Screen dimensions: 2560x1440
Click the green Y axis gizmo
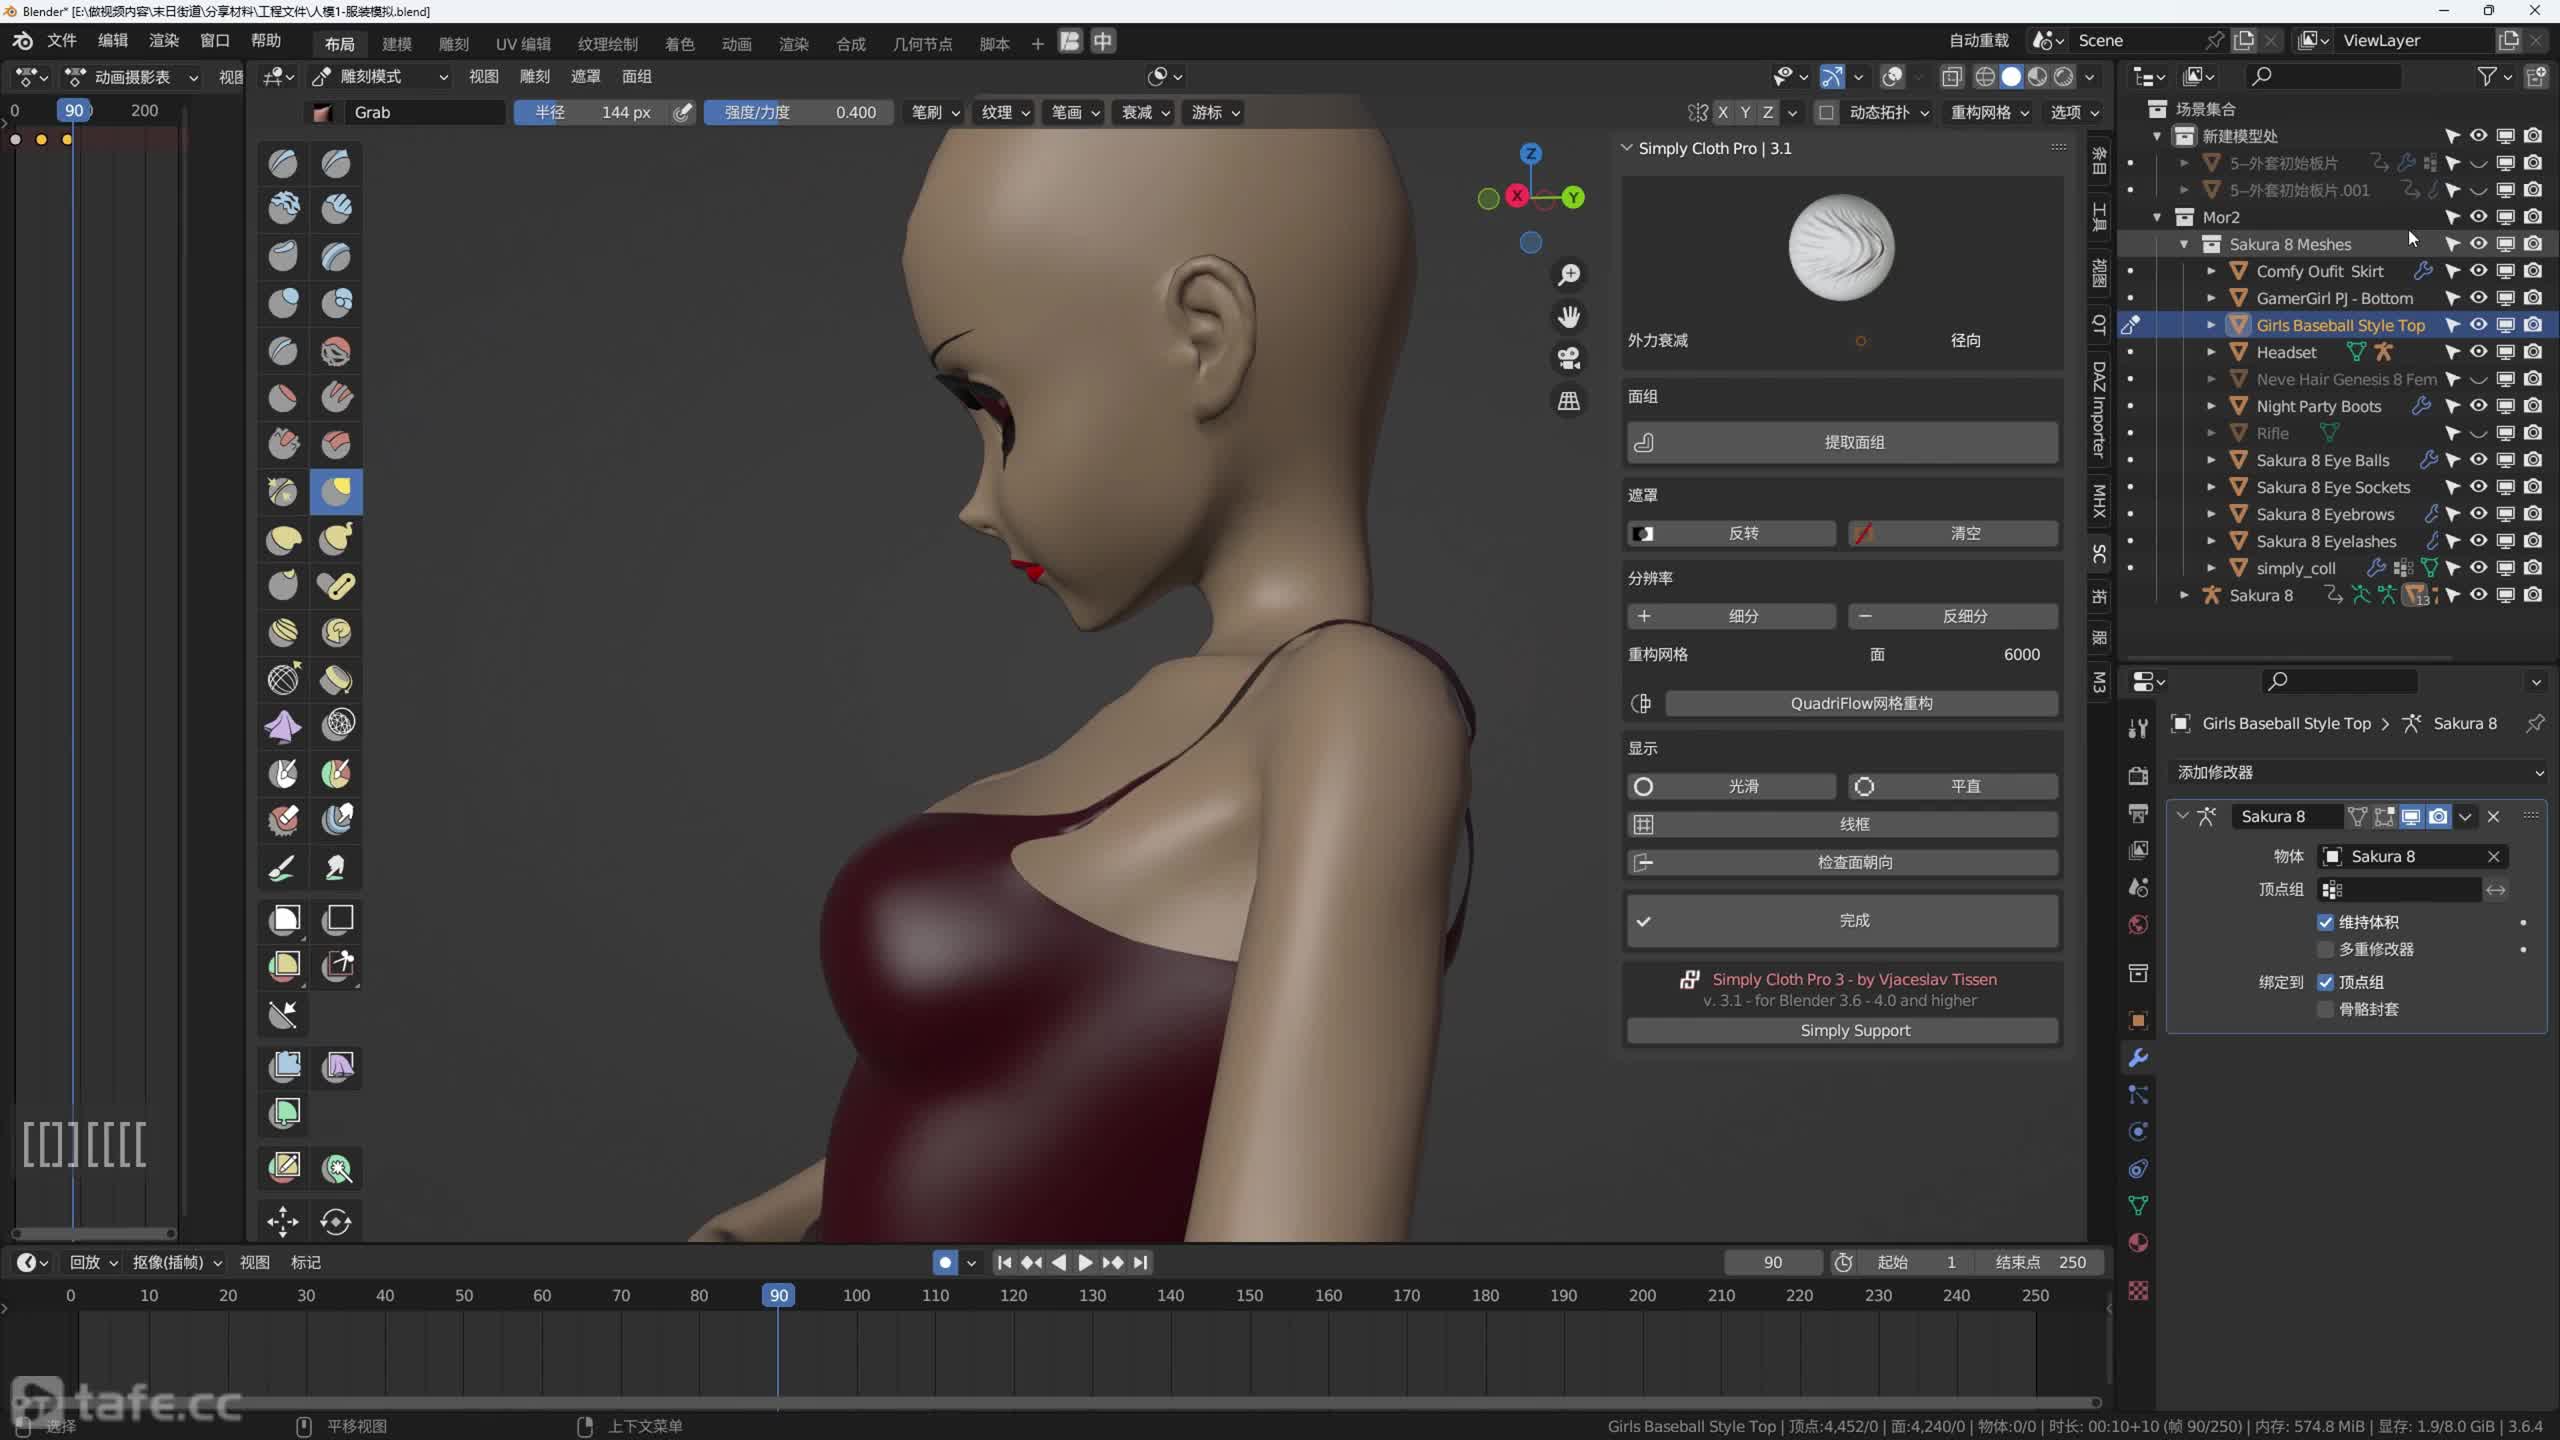point(1573,197)
